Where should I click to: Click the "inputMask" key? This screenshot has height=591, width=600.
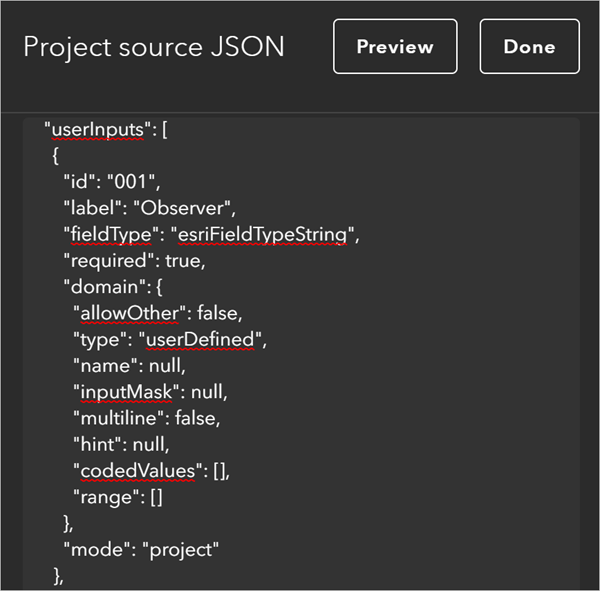119,392
